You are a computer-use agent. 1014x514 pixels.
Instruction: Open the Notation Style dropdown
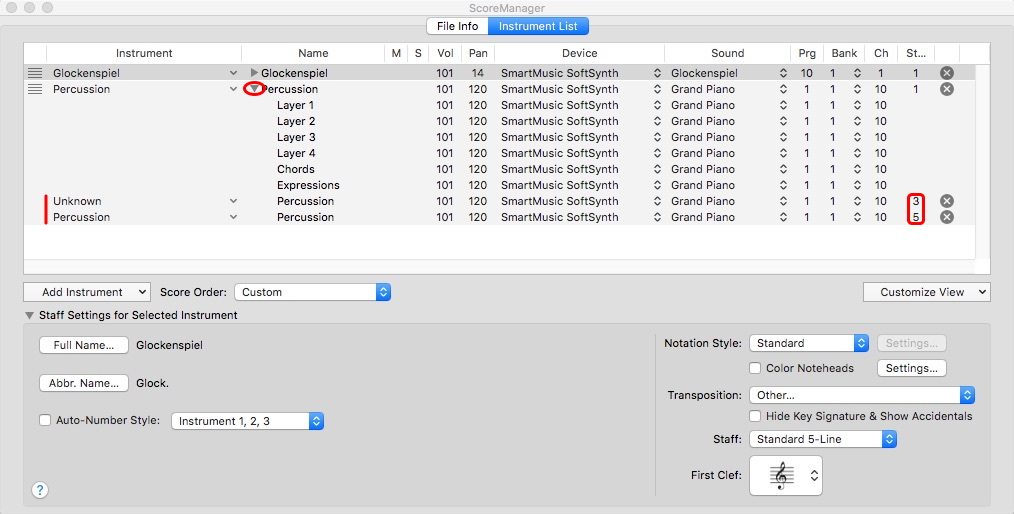point(808,343)
